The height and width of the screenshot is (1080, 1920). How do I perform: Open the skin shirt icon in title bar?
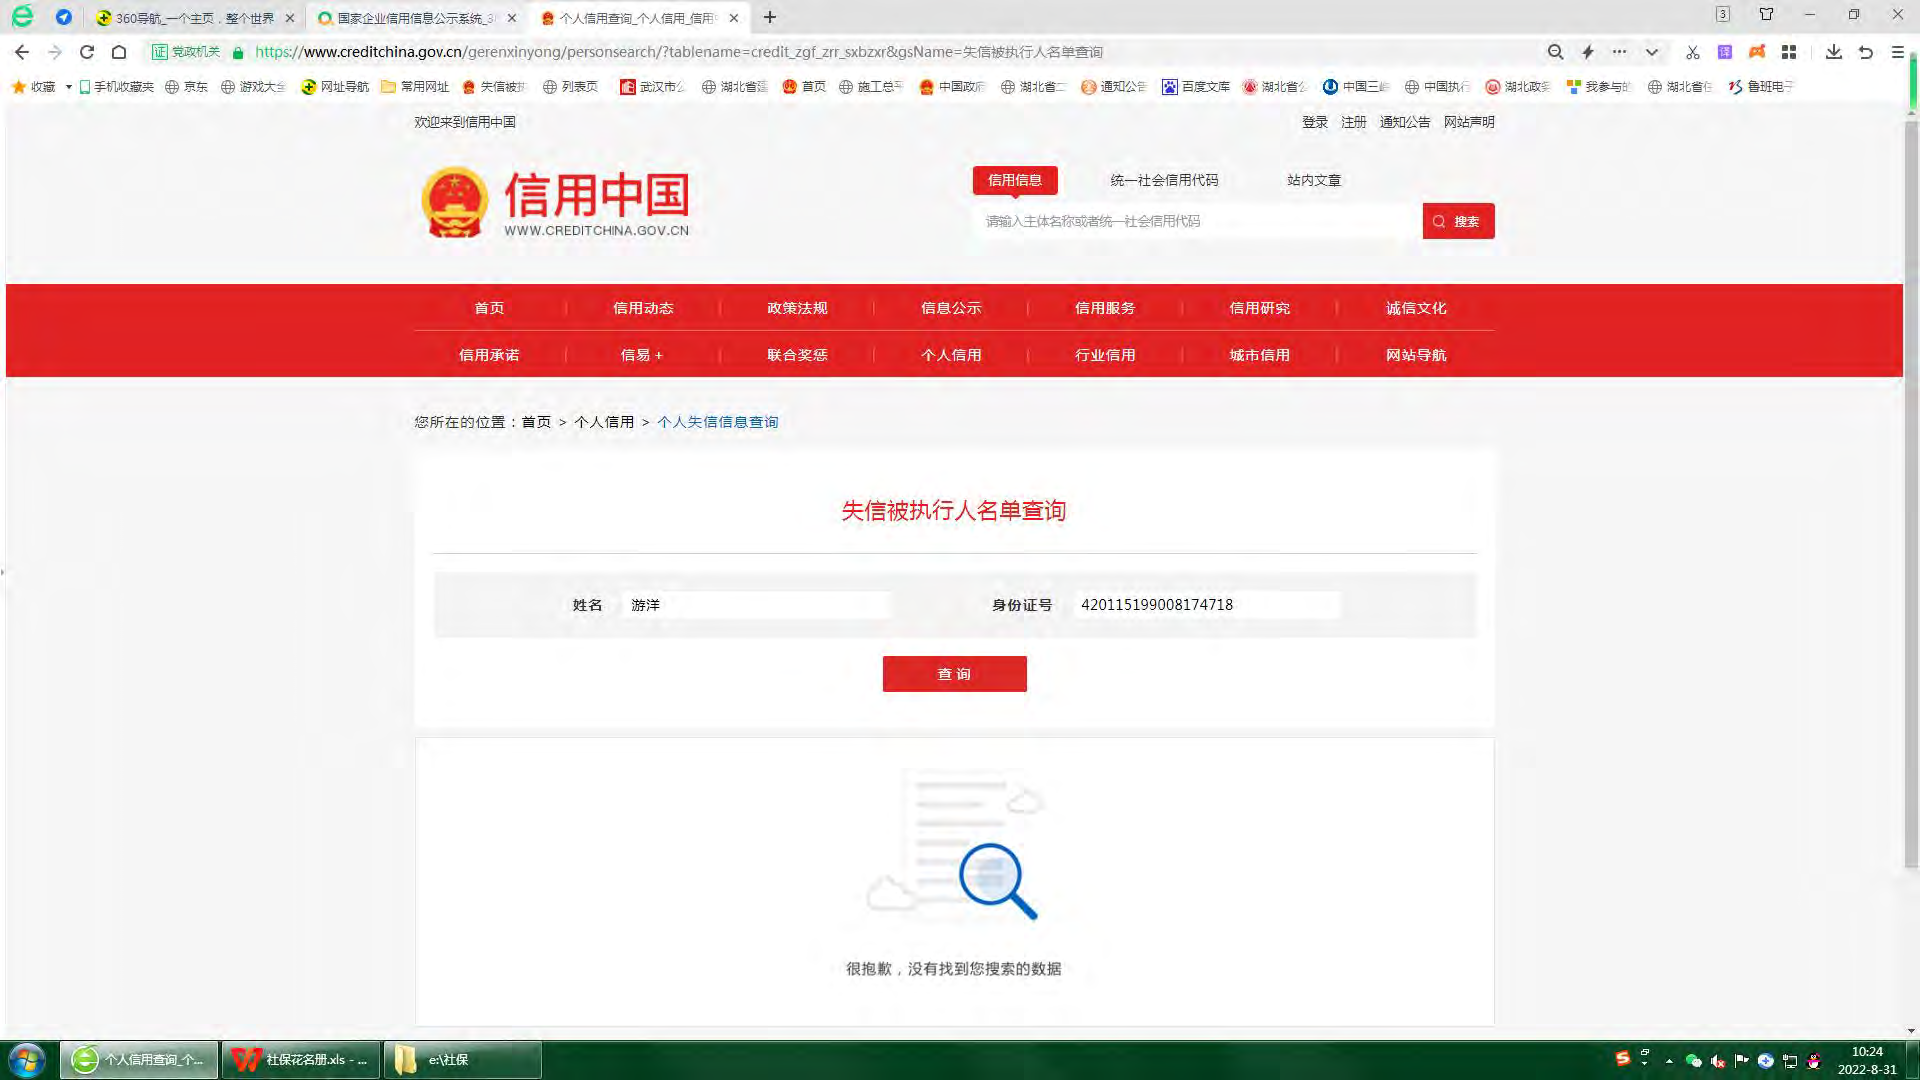tap(1766, 15)
